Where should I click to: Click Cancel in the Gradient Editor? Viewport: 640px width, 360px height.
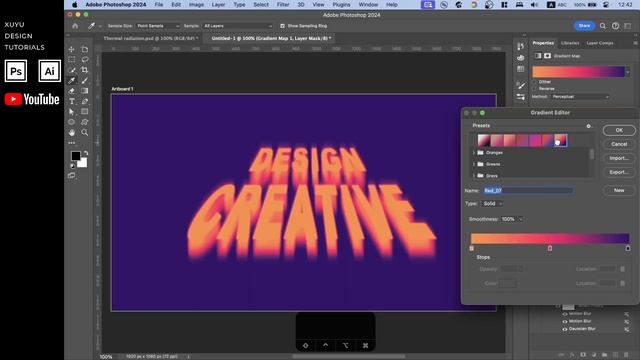[x=619, y=144]
